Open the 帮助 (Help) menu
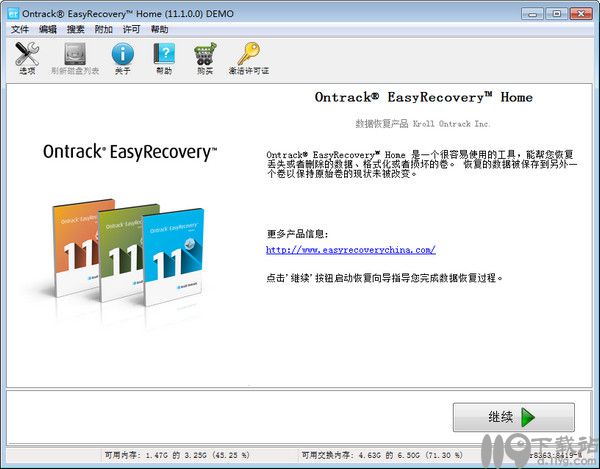Image resolution: width=600 pixels, height=469 pixels. click(x=159, y=29)
